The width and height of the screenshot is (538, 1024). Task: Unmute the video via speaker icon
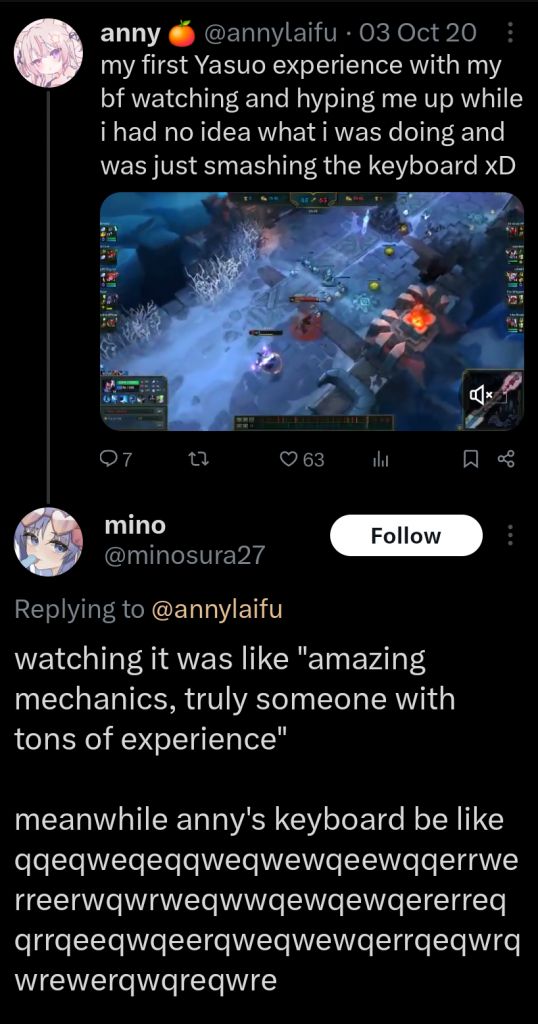click(x=482, y=394)
